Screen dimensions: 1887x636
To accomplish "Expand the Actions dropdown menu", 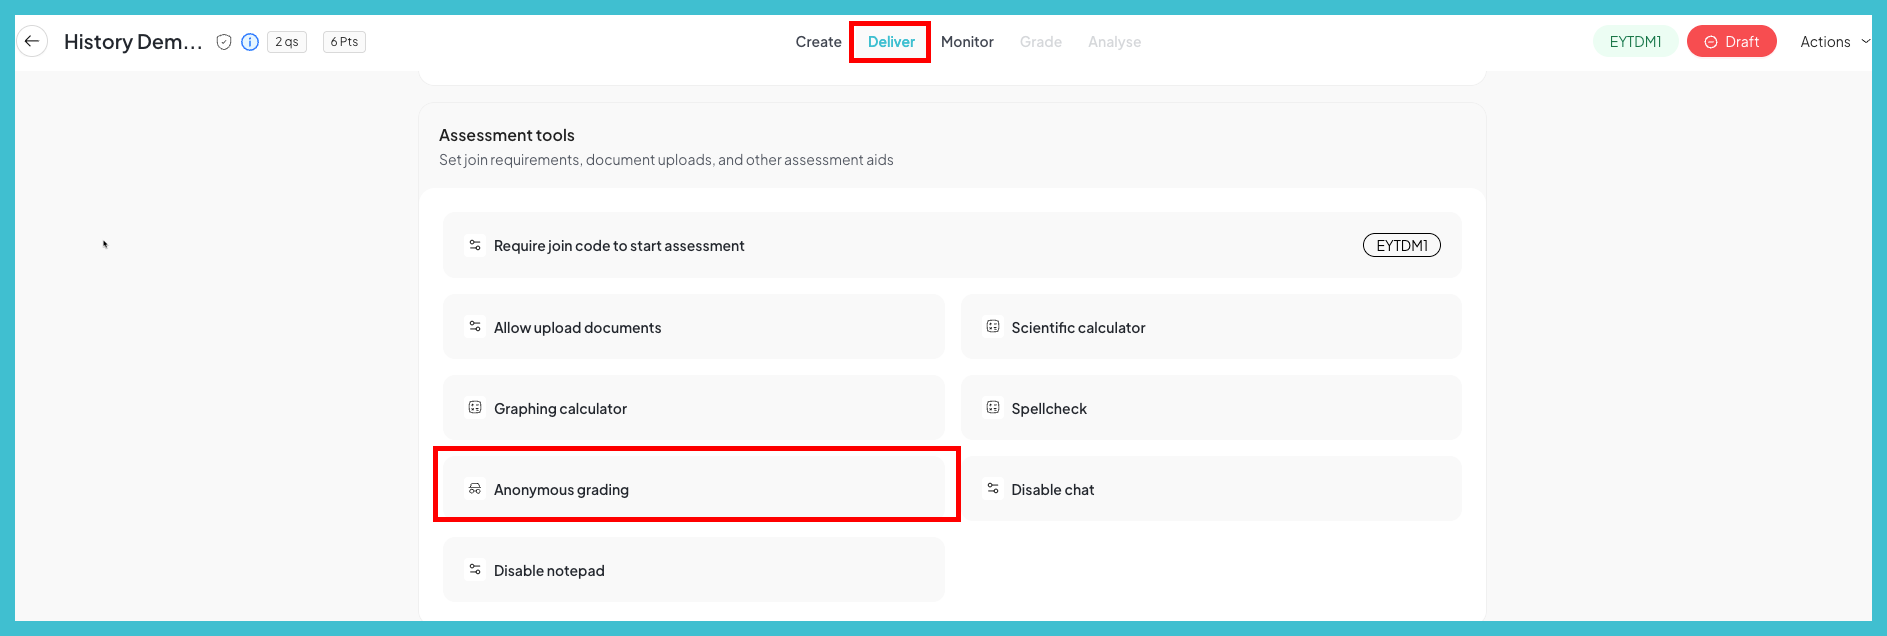I will [x=1834, y=42].
